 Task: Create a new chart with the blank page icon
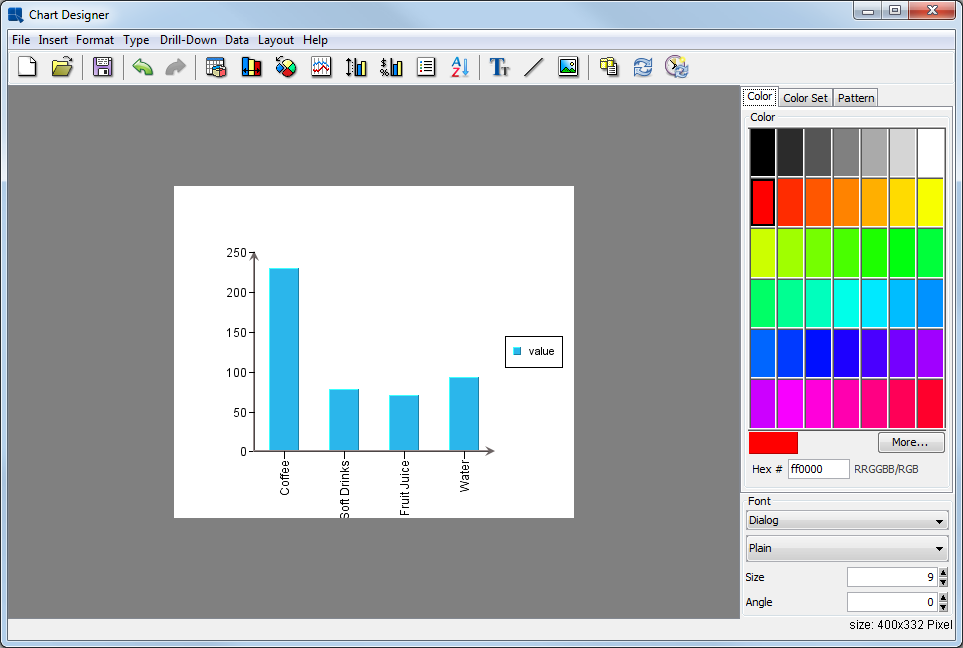tap(27, 66)
